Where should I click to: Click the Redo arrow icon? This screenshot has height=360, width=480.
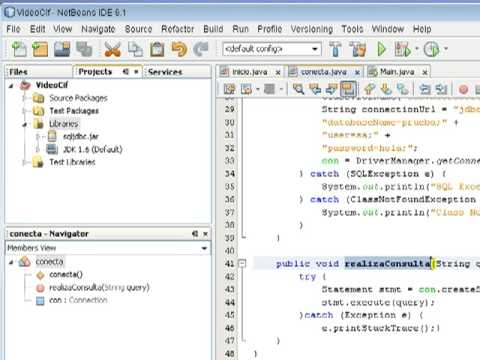[201, 49]
